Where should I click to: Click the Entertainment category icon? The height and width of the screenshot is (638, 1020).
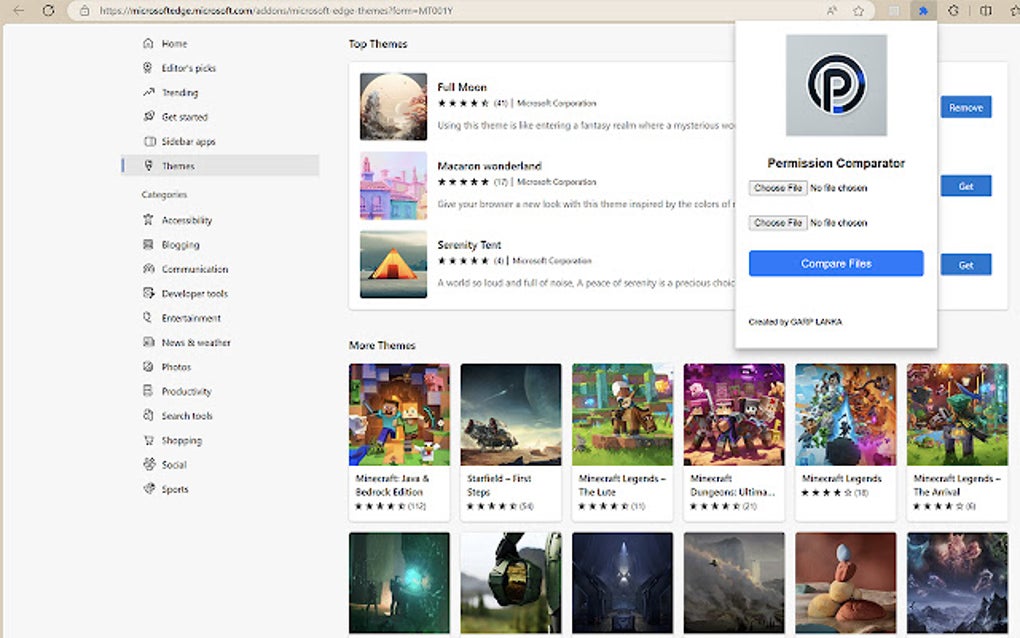[148, 317]
